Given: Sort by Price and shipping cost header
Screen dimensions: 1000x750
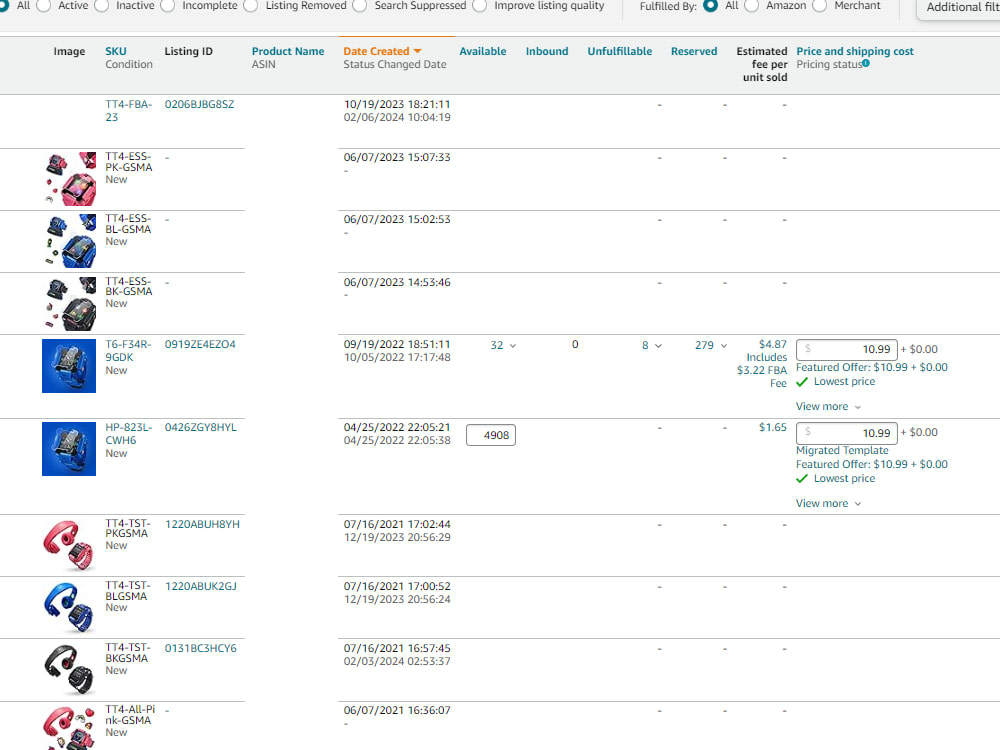Looking at the screenshot, I should pos(855,51).
